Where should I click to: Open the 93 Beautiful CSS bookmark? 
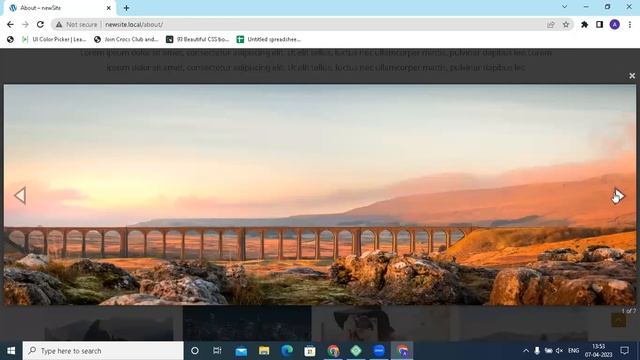point(198,39)
